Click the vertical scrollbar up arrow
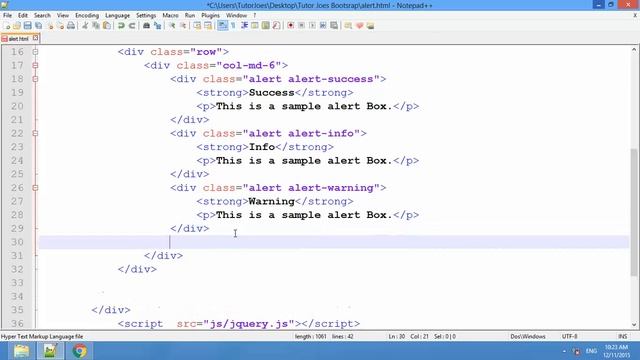Screen dimensions: 640x360 click(x=634, y=50)
